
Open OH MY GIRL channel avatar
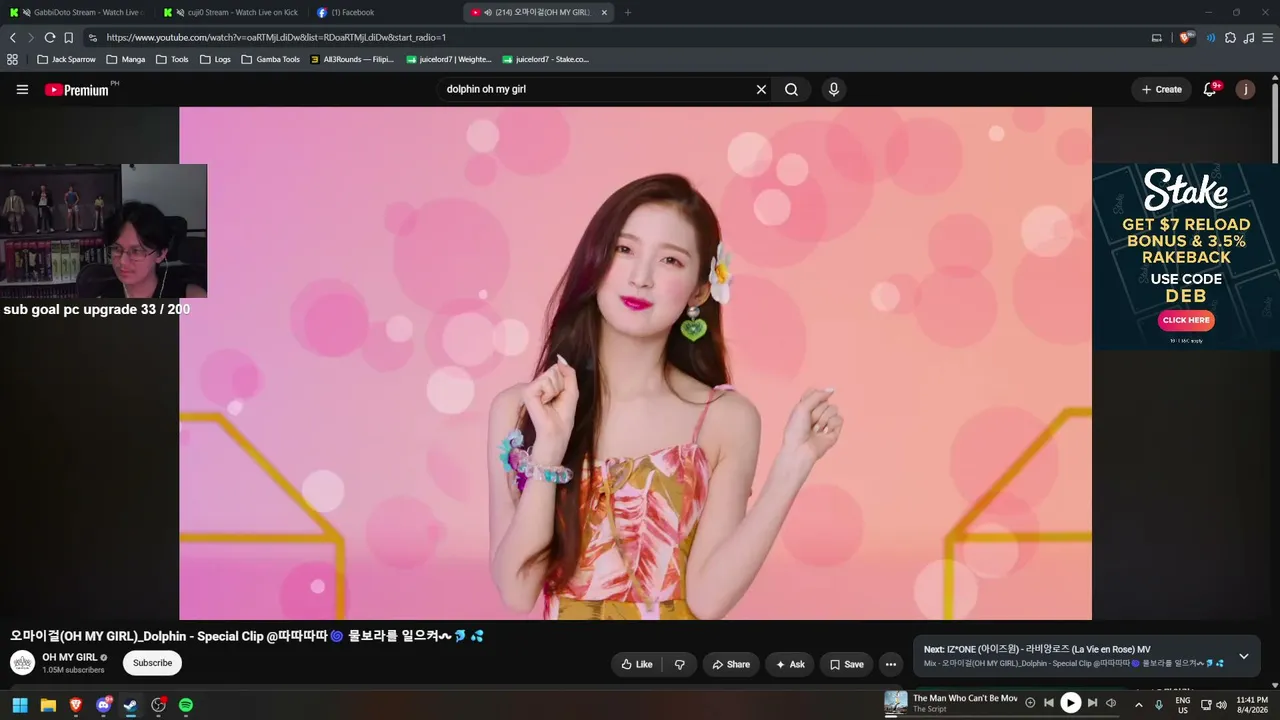22,663
